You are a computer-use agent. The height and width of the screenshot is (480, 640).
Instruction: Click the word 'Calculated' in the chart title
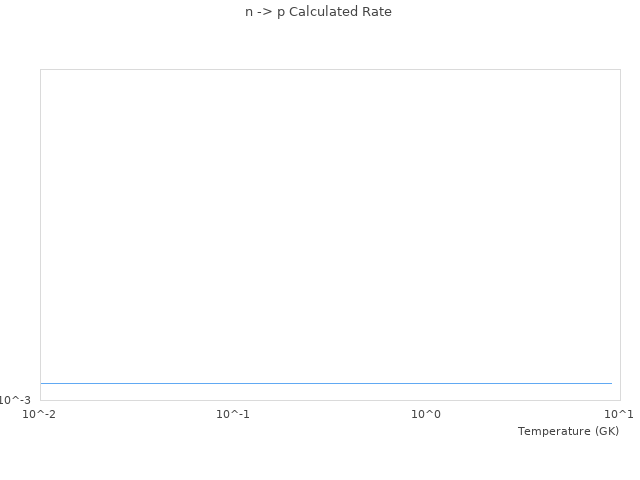[322, 12]
